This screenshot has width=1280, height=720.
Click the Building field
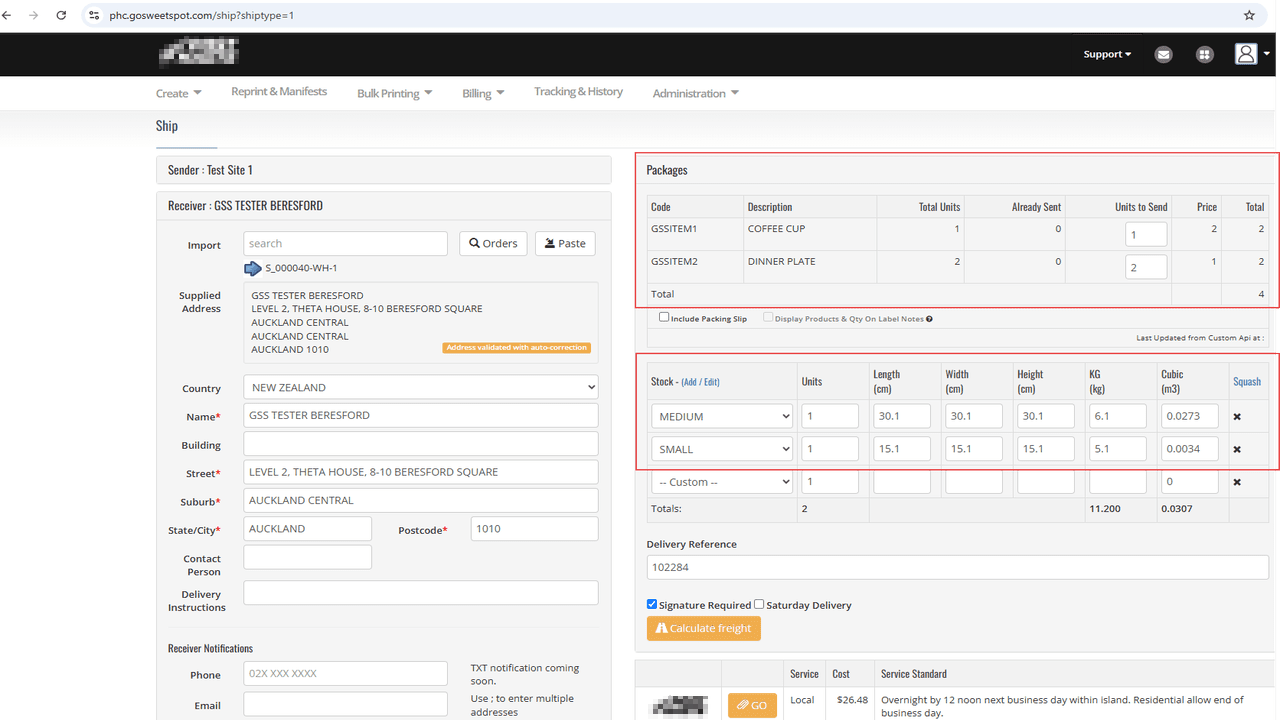click(421, 444)
